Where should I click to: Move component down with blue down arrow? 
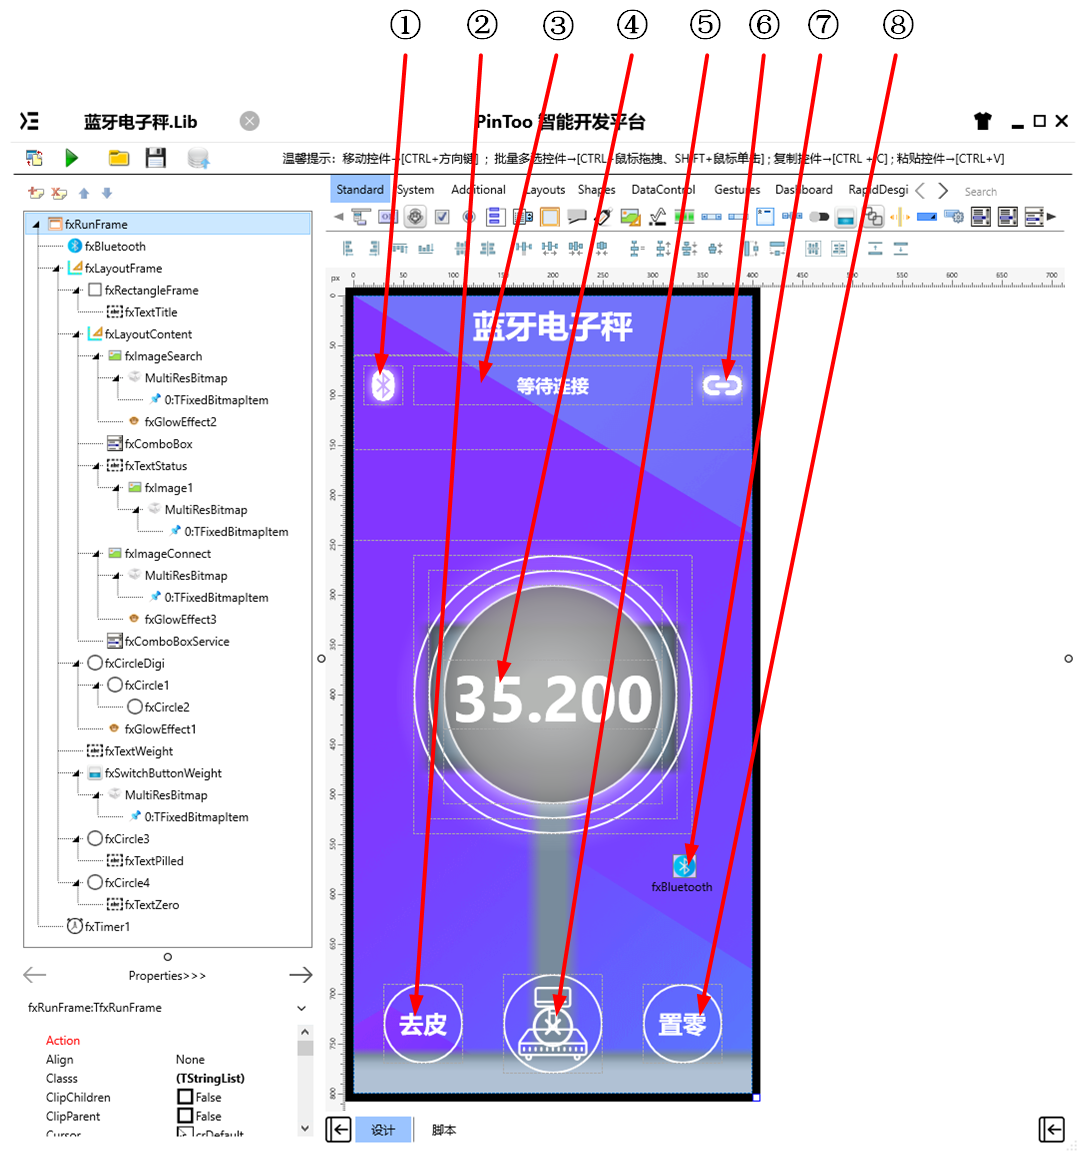[x=107, y=193]
